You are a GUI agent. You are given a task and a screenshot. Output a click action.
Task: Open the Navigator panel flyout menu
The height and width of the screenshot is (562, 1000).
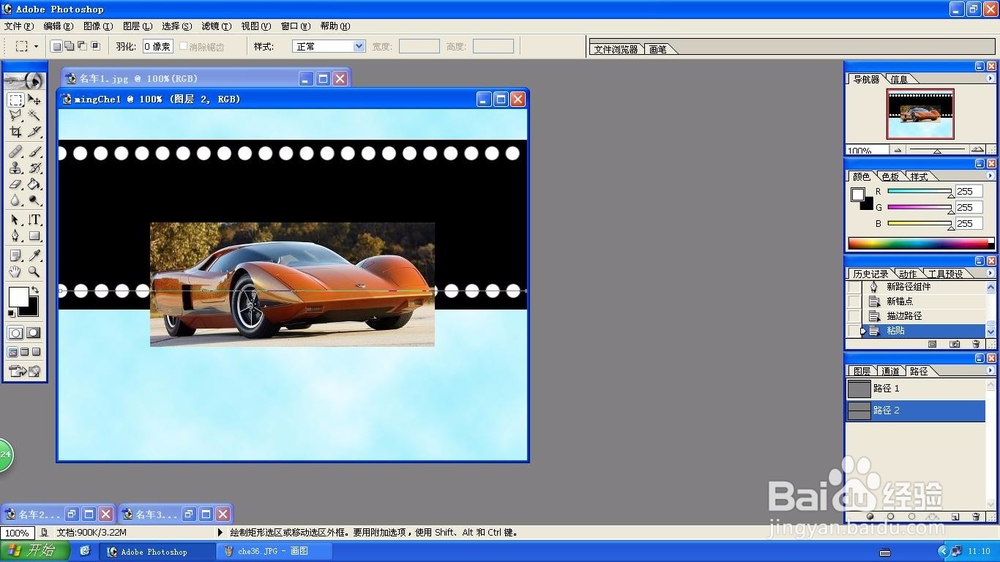(990, 78)
